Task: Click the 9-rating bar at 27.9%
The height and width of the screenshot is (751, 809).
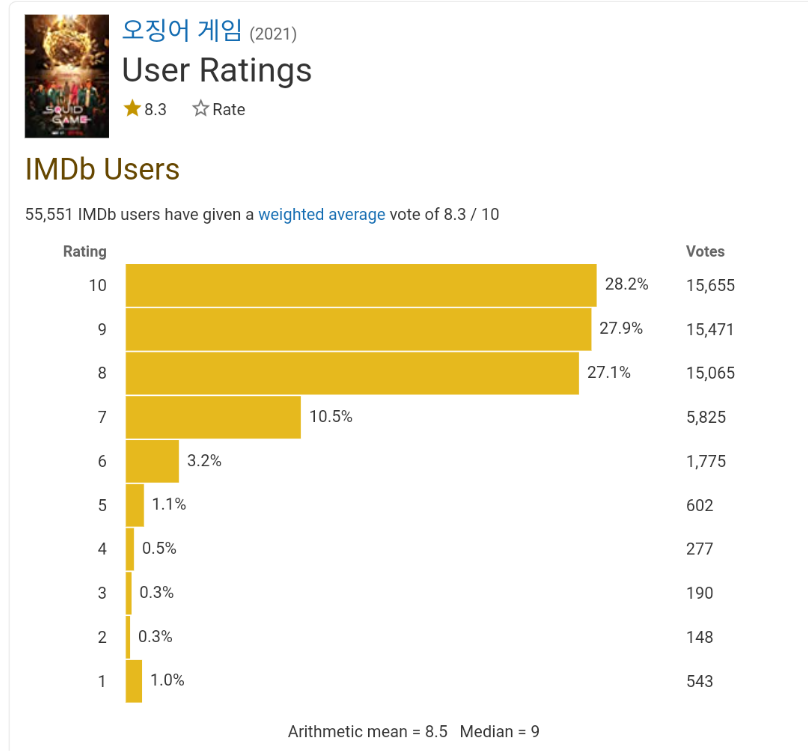Action: point(358,329)
